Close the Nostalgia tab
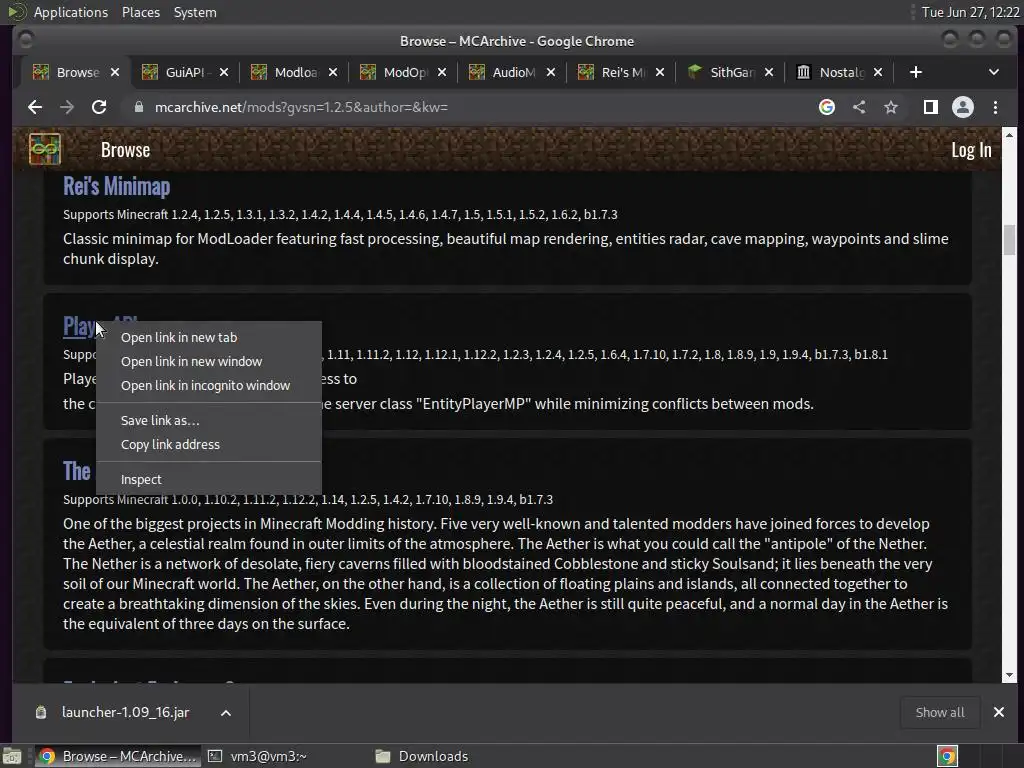This screenshot has width=1024, height=768. pyautogui.click(x=878, y=72)
